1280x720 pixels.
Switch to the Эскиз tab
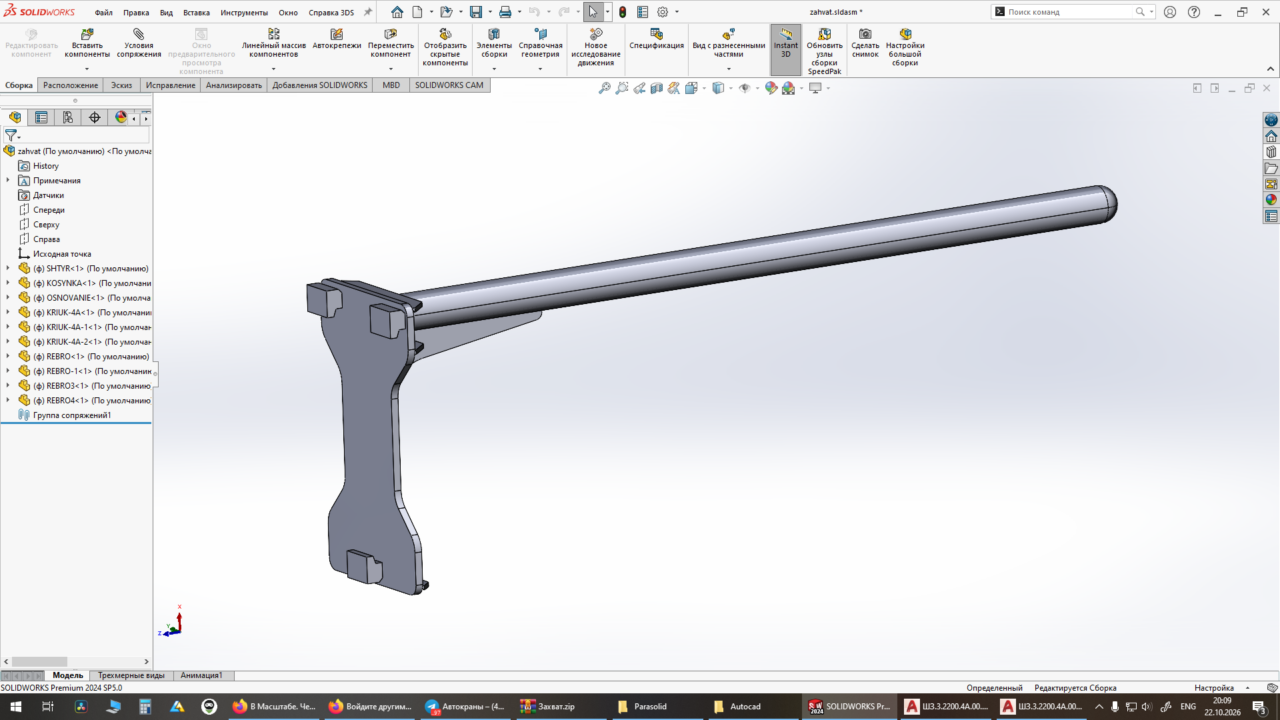coord(121,85)
